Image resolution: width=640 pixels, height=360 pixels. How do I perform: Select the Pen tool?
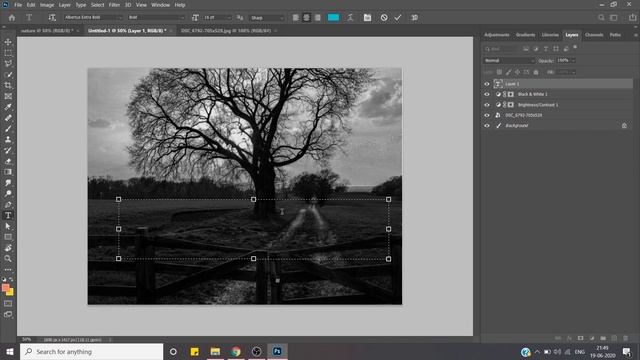coord(8,204)
